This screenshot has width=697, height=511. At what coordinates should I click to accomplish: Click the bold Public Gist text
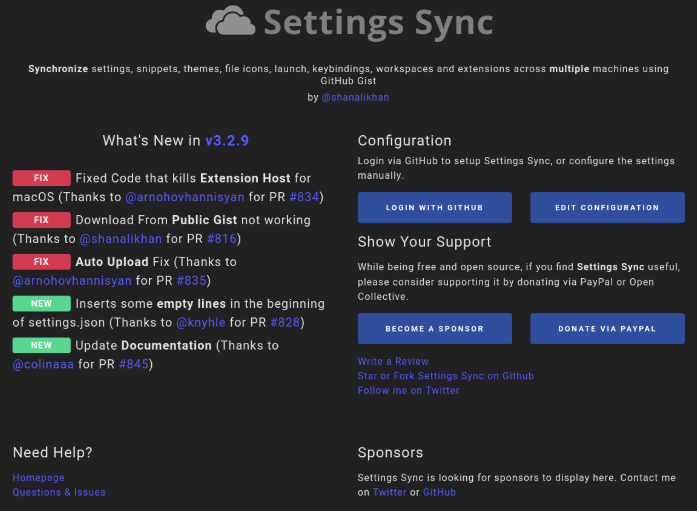(204, 220)
